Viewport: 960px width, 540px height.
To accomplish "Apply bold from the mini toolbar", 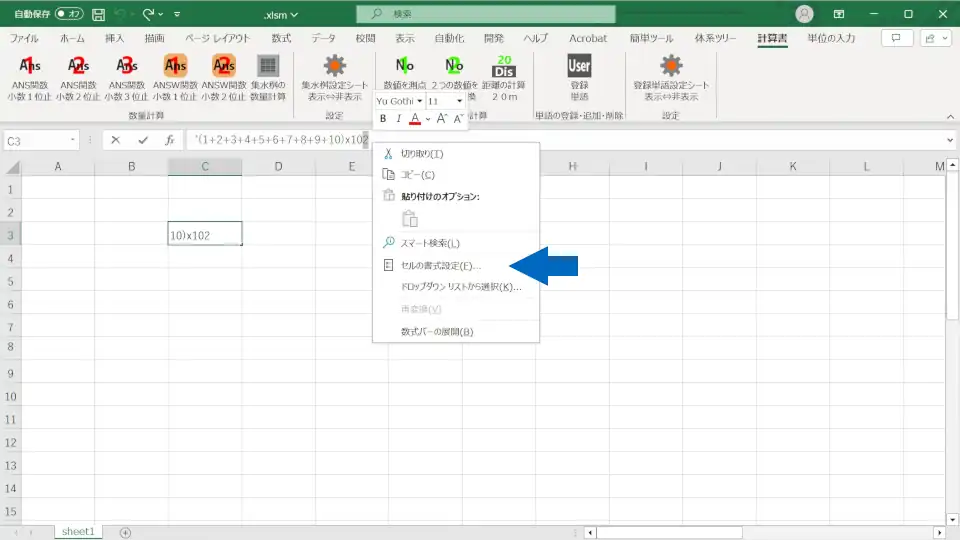I will [383, 119].
